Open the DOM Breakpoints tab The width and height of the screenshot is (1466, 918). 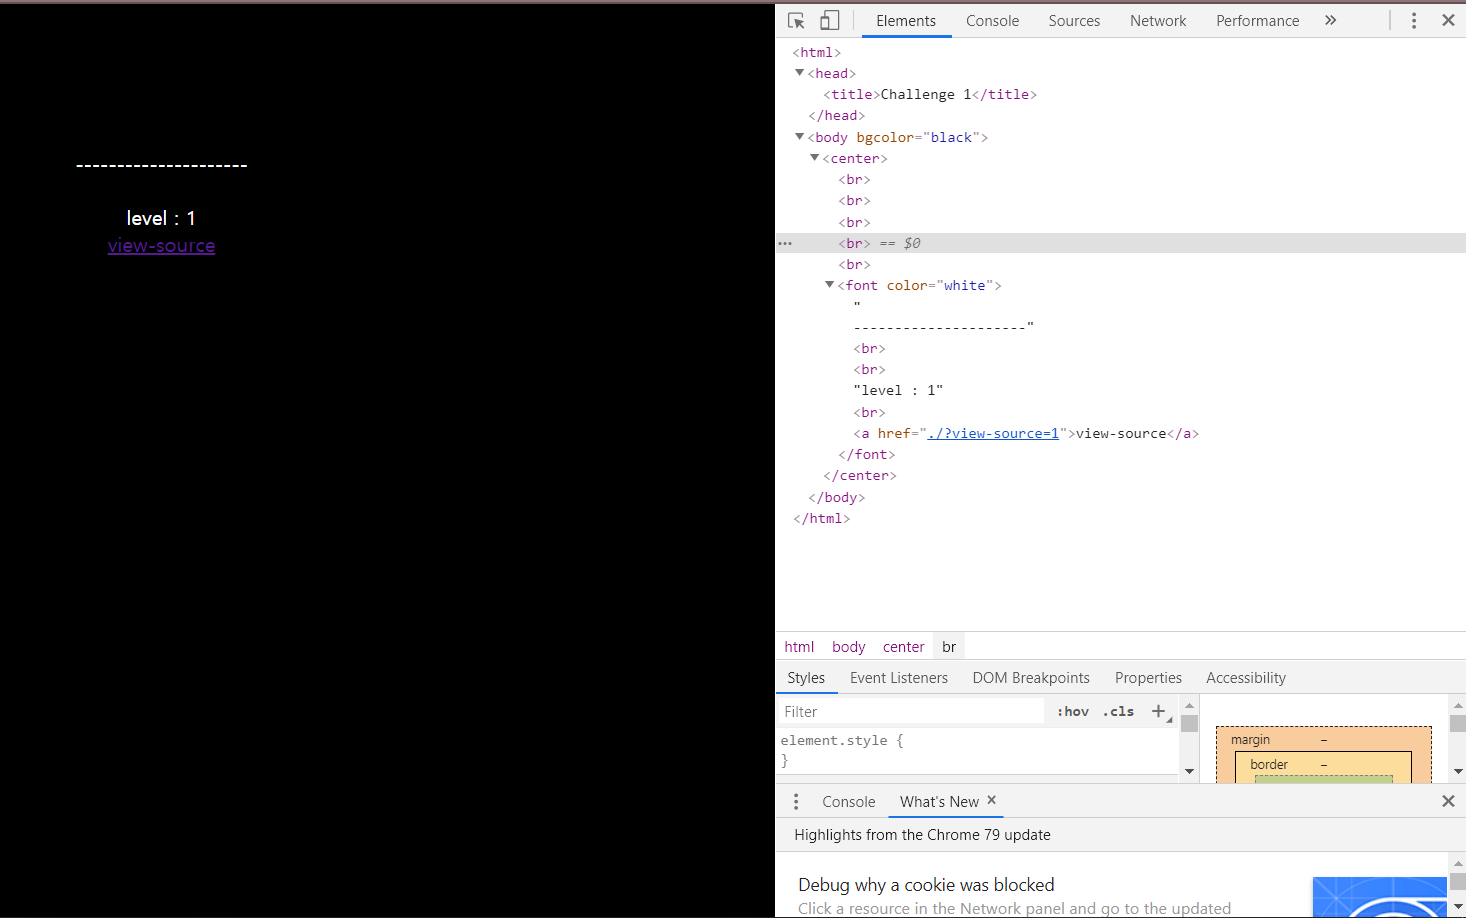1031,677
